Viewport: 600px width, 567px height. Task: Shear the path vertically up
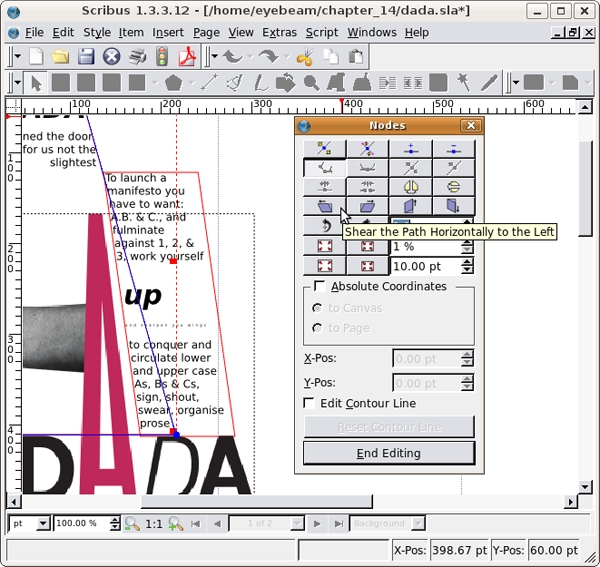pos(411,207)
